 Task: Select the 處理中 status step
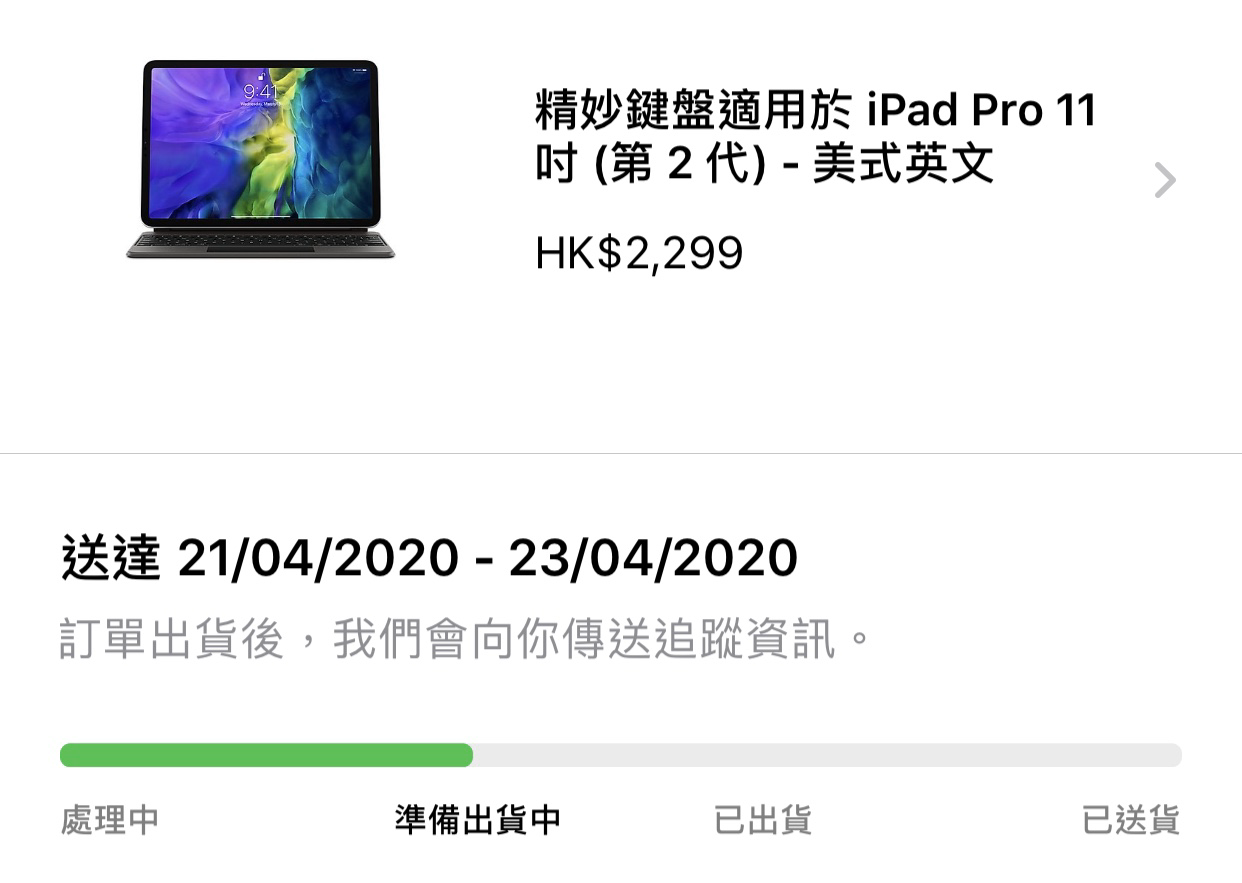pyautogui.click(x=110, y=820)
